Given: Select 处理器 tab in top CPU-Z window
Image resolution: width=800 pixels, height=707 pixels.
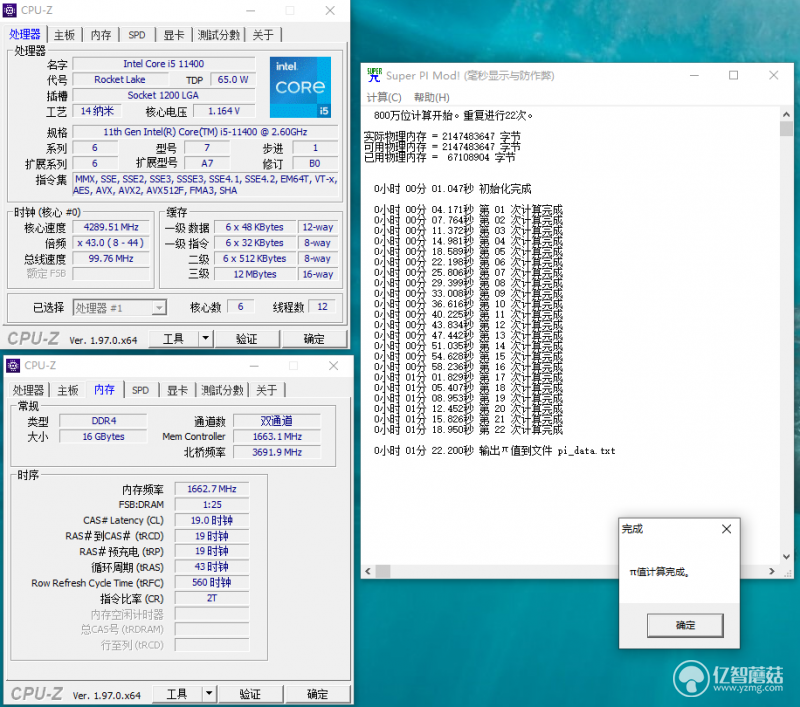Looking at the screenshot, I should click(24, 34).
